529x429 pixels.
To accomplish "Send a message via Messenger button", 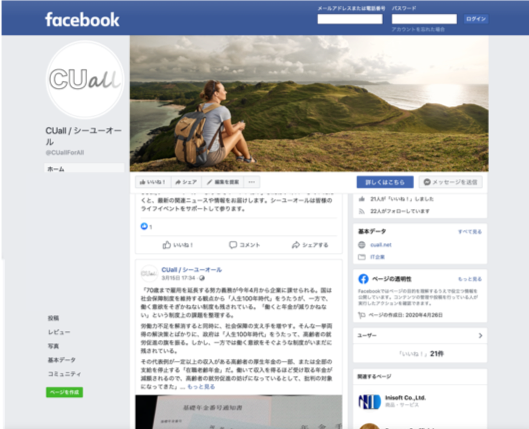I will pyautogui.click(x=450, y=182).
